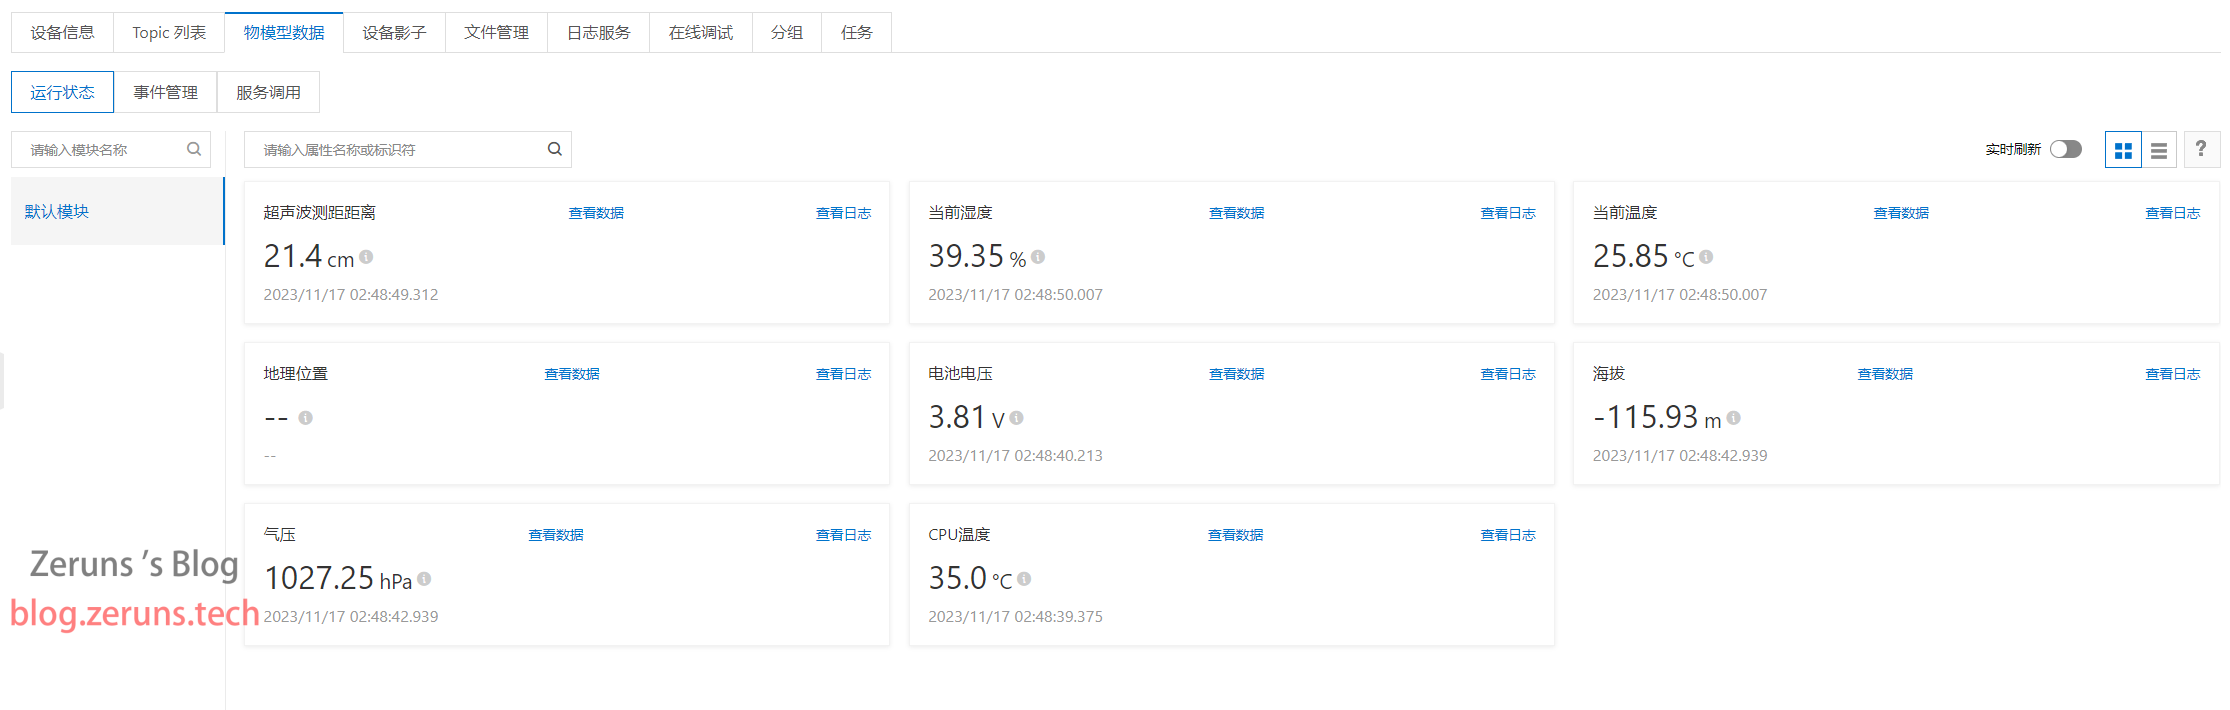Switch to 日志服务 tab
Image resolution: width=2230 pixels, height=710 pixels.
598,33
